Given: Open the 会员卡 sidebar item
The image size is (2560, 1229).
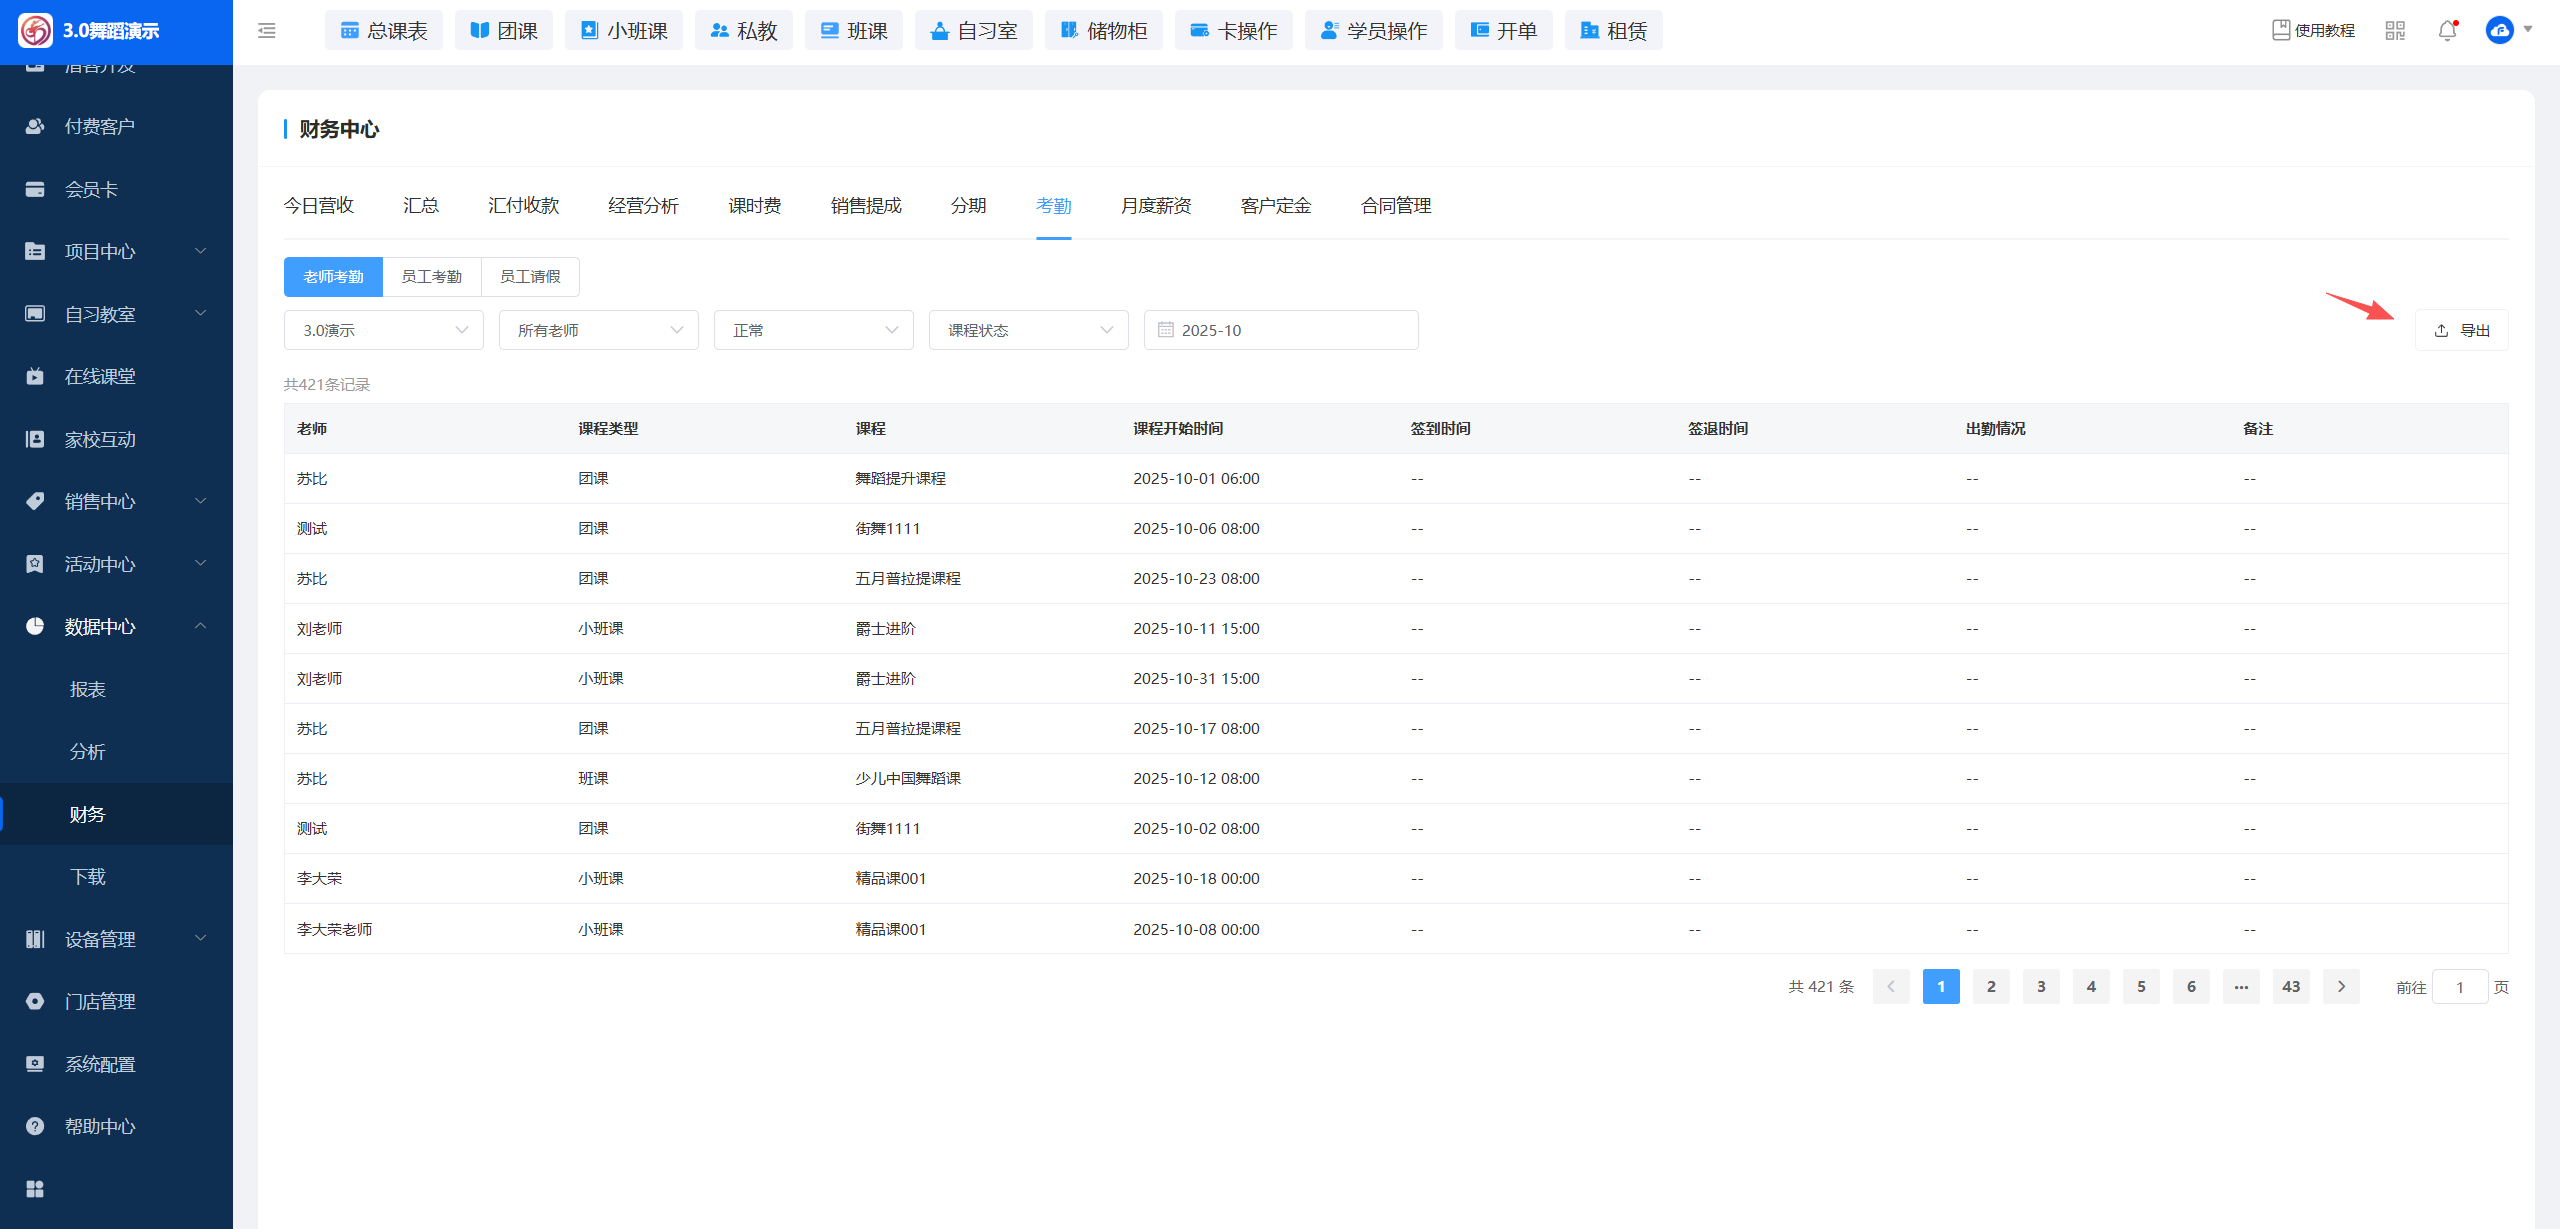Looking at the screenshot, I should (91, 190).
